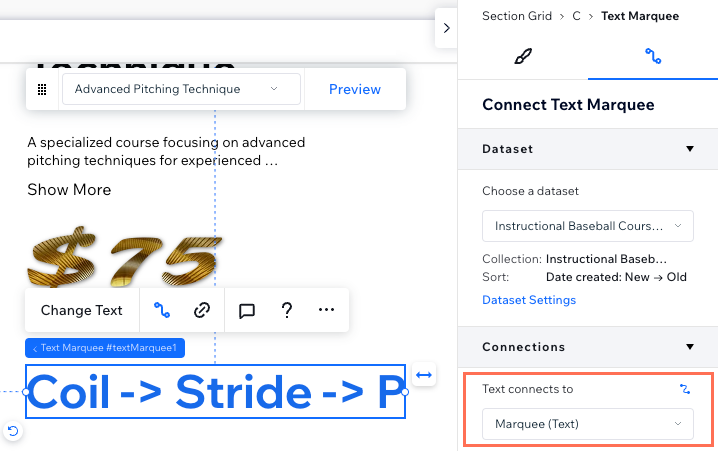
Task: Click the undo rotate icon
Action: pyautogui.click(x=13, y=431)
